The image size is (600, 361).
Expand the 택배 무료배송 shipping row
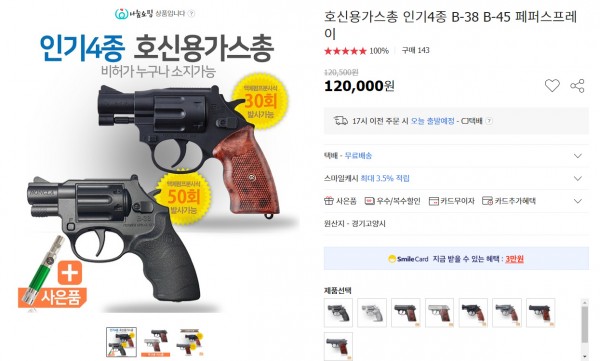(x=456, y=155)
